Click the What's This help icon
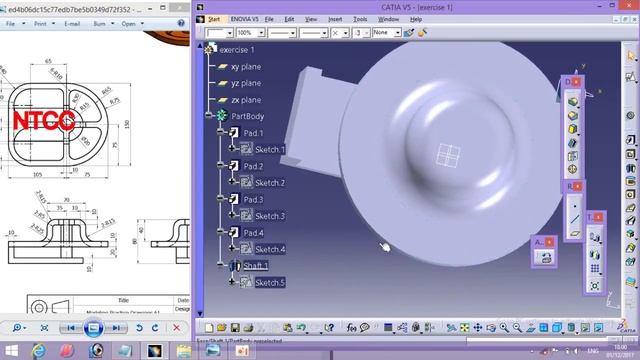 coord(329,328)
